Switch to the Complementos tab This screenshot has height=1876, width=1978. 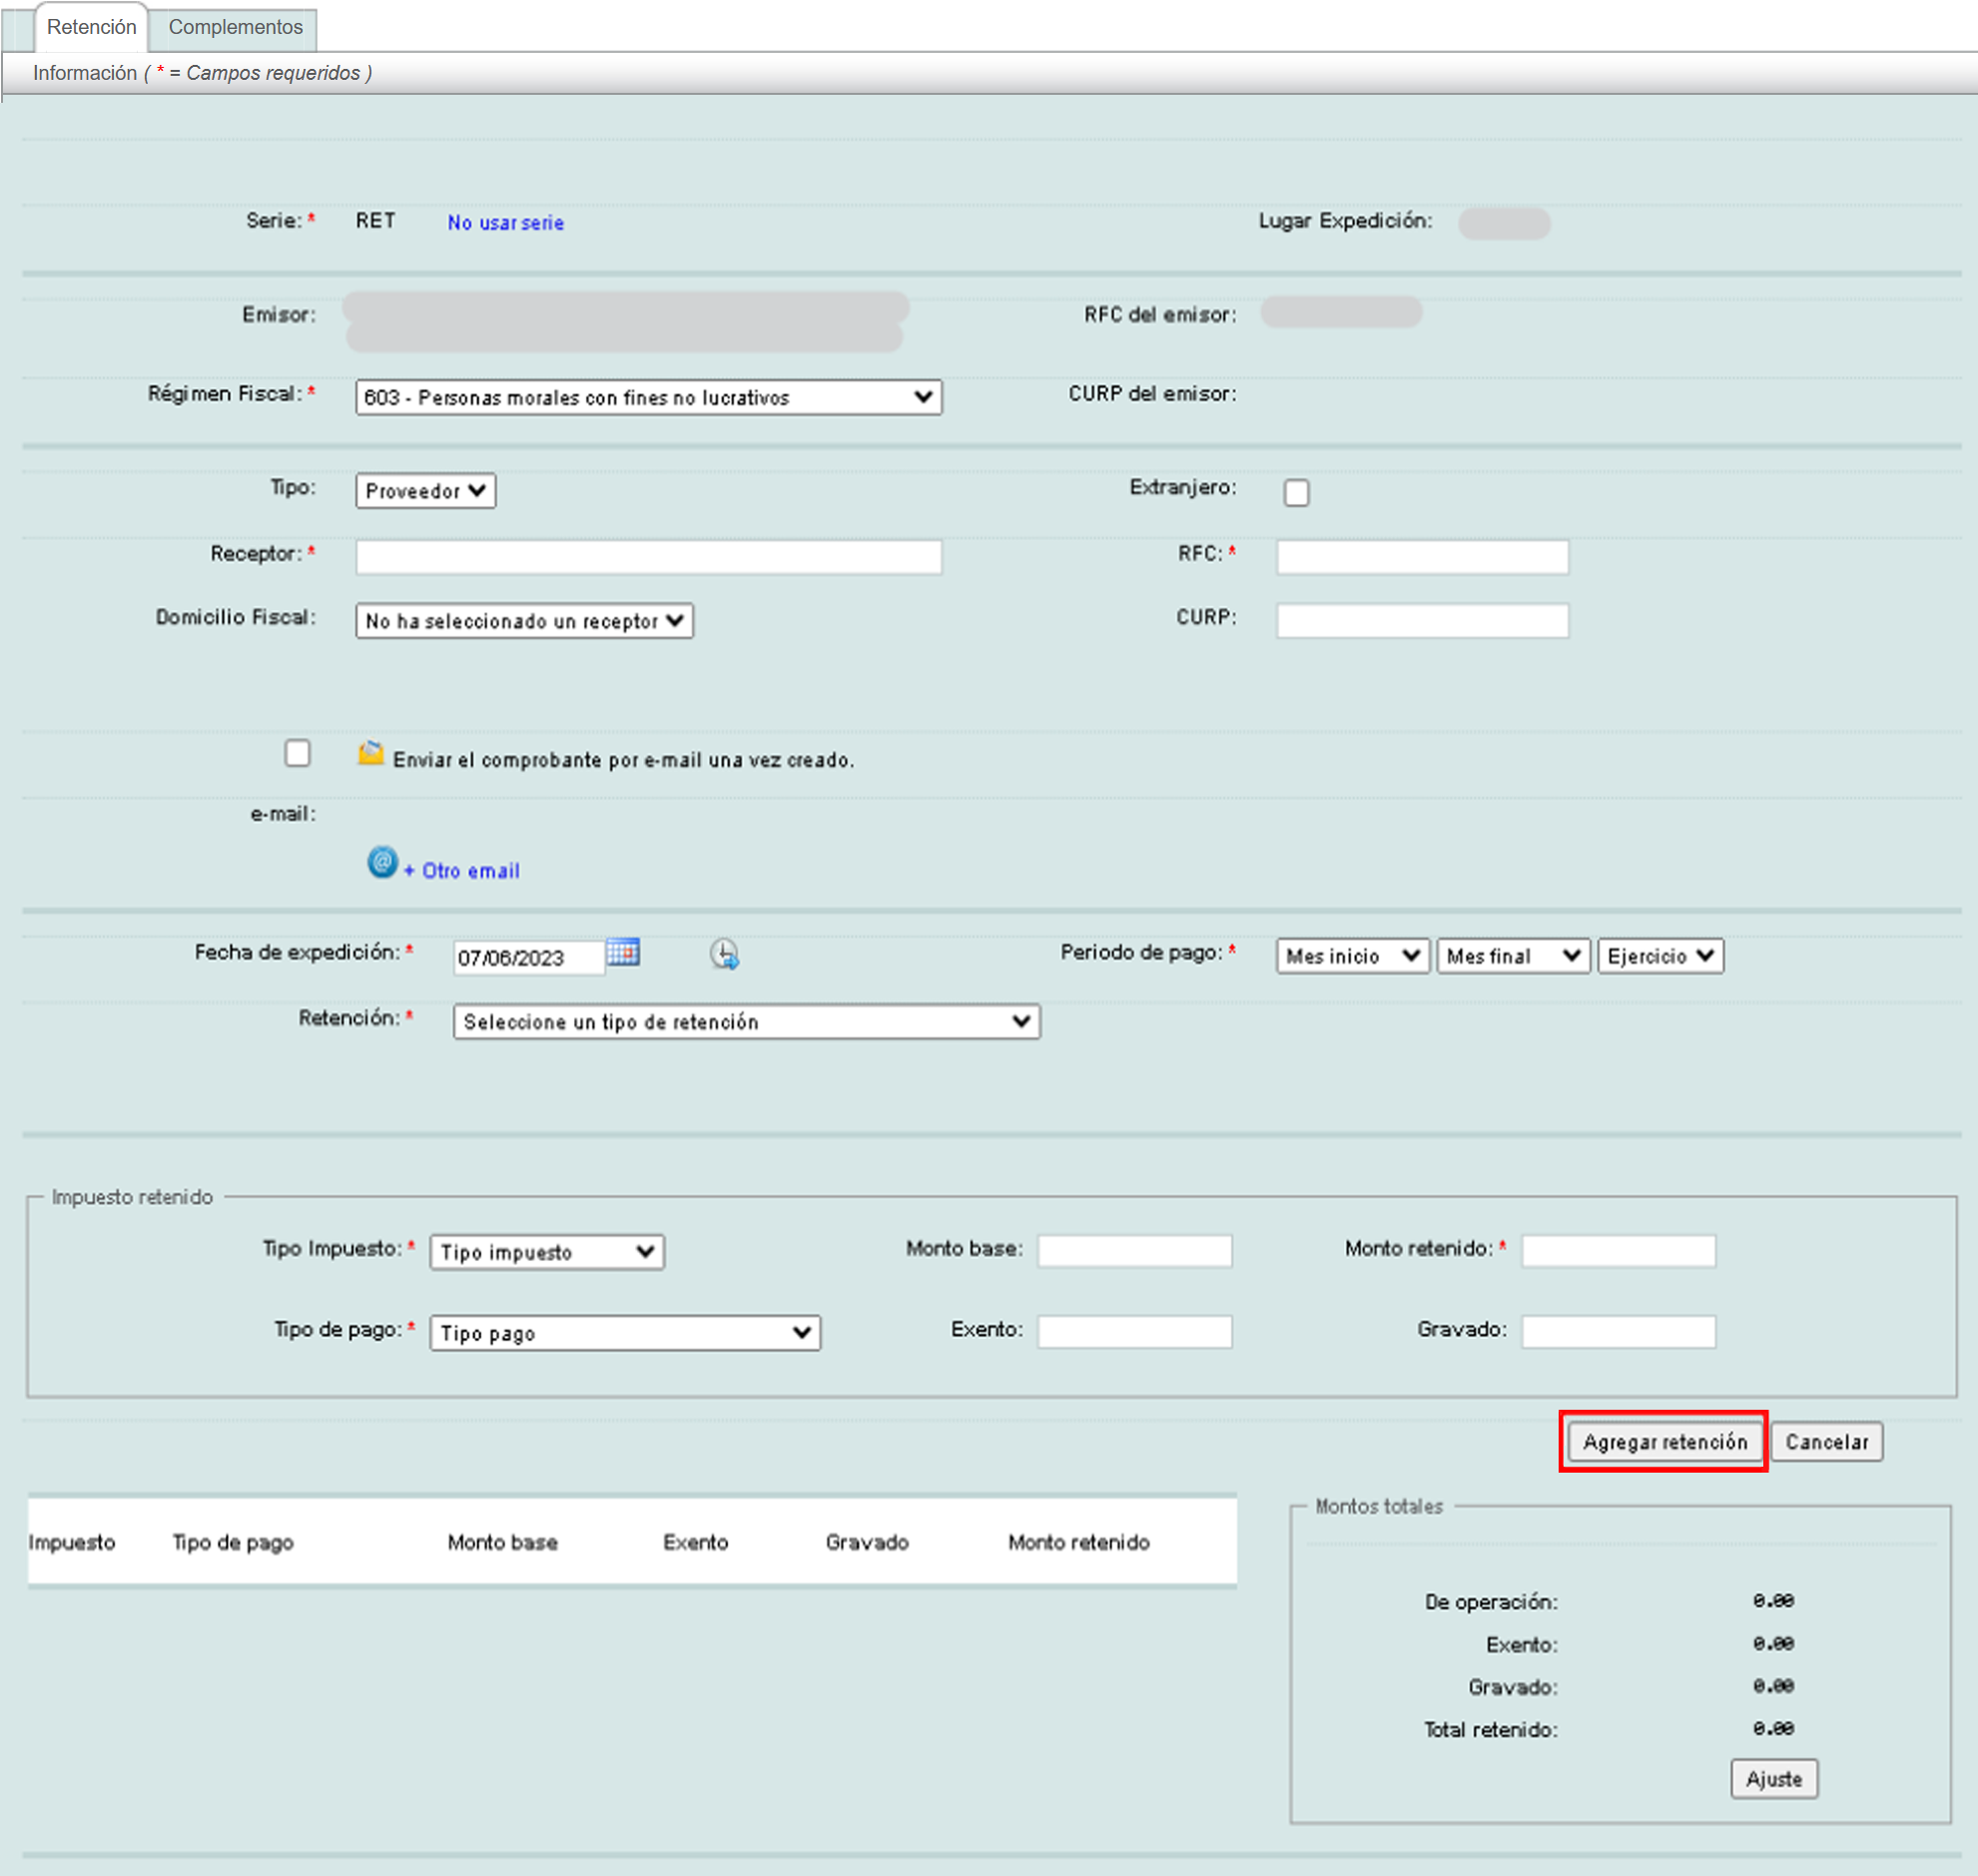point(235,27)
